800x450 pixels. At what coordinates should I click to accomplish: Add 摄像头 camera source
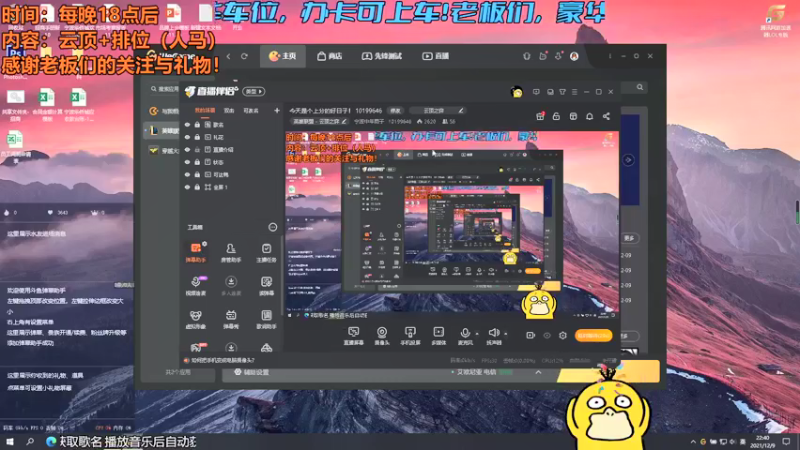tap(382, 336)
